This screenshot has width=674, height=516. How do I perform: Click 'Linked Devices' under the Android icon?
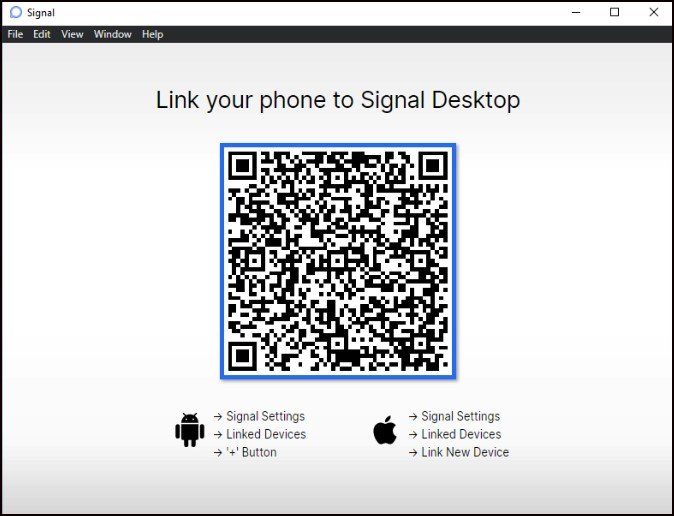(x=265, y=434)
